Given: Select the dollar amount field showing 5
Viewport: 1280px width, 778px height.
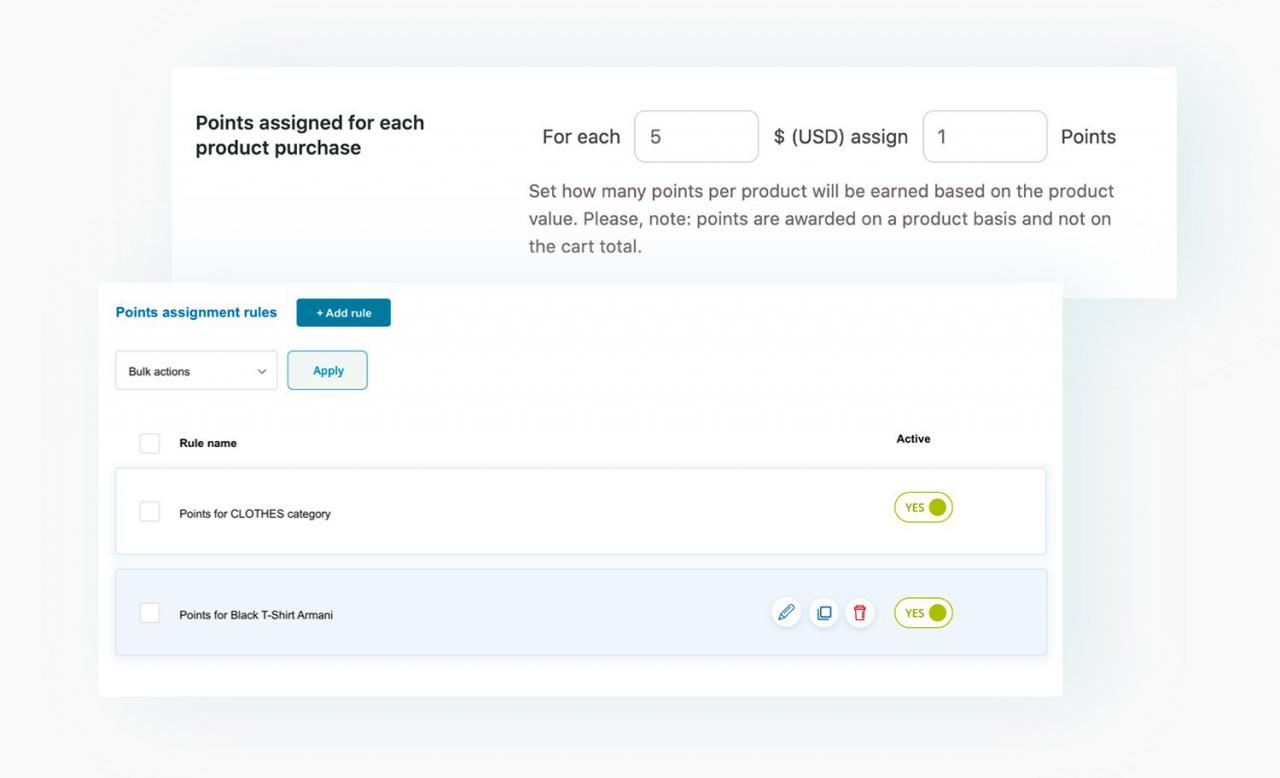Looking at the screenshot, I should pyautogui.click(x=696, y=136).
